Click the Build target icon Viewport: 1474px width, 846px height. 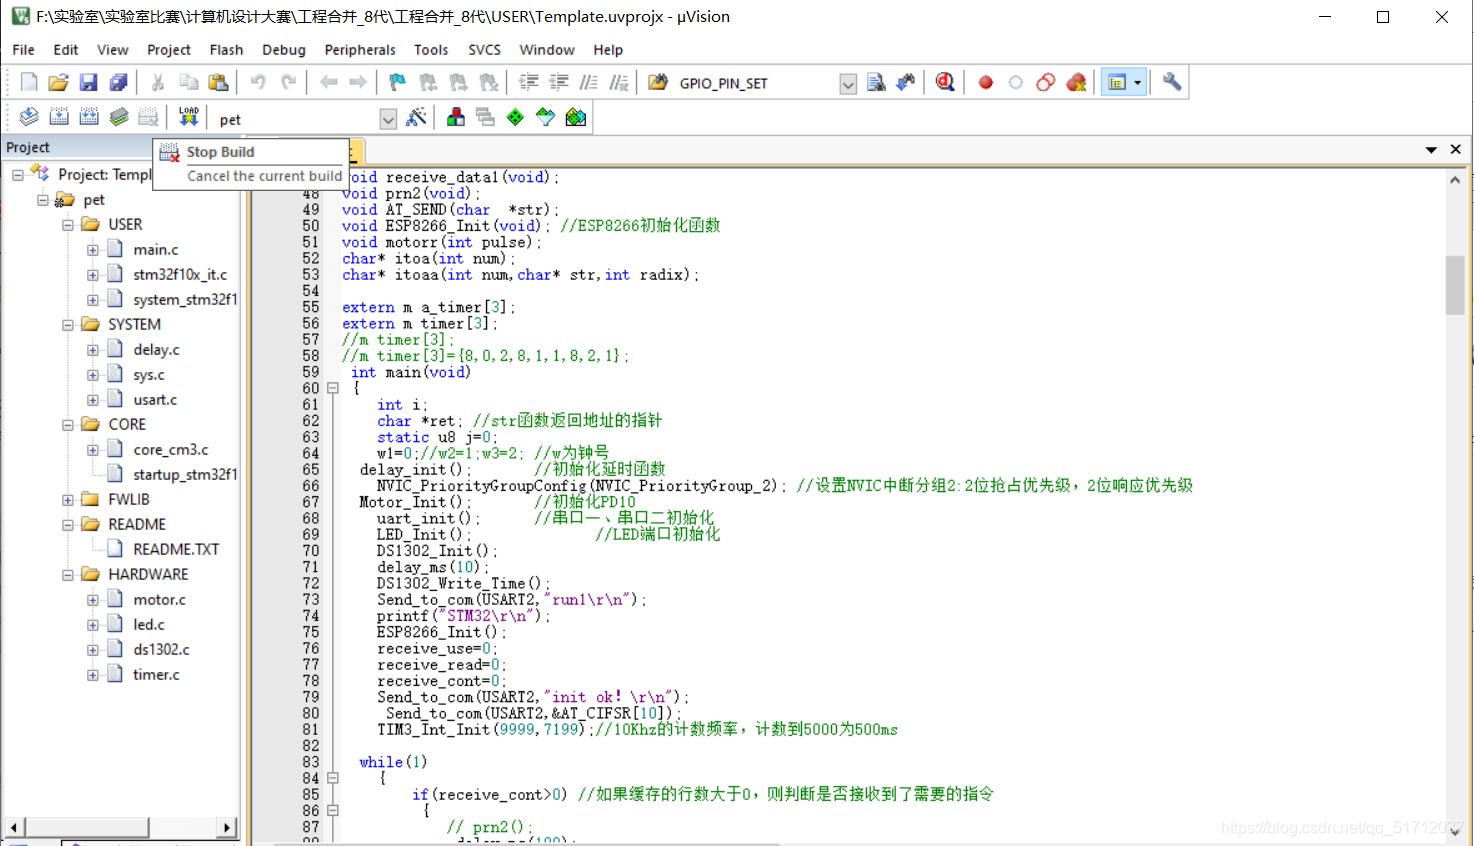pos(59,118)
